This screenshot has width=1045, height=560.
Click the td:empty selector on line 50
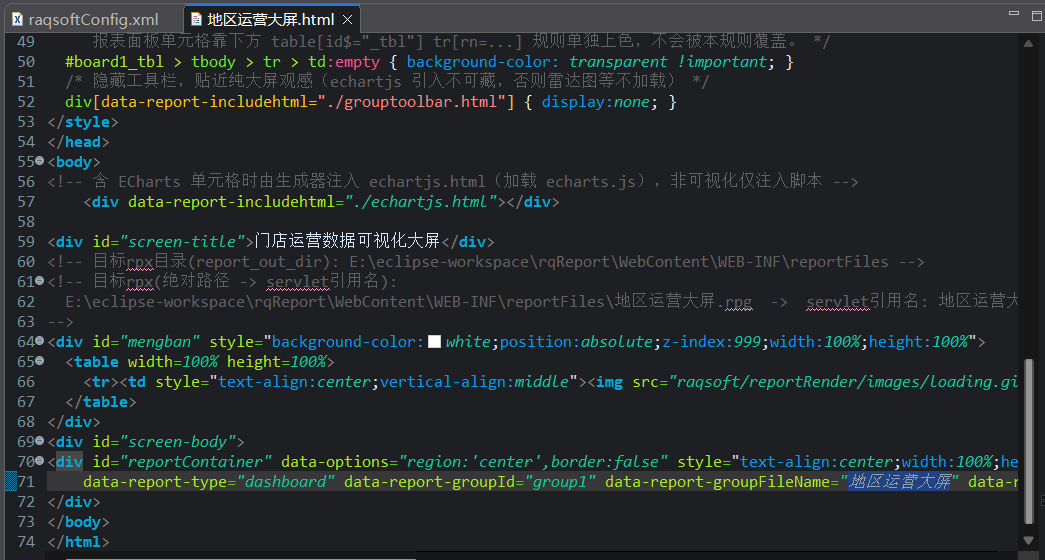tap(344, 62)
